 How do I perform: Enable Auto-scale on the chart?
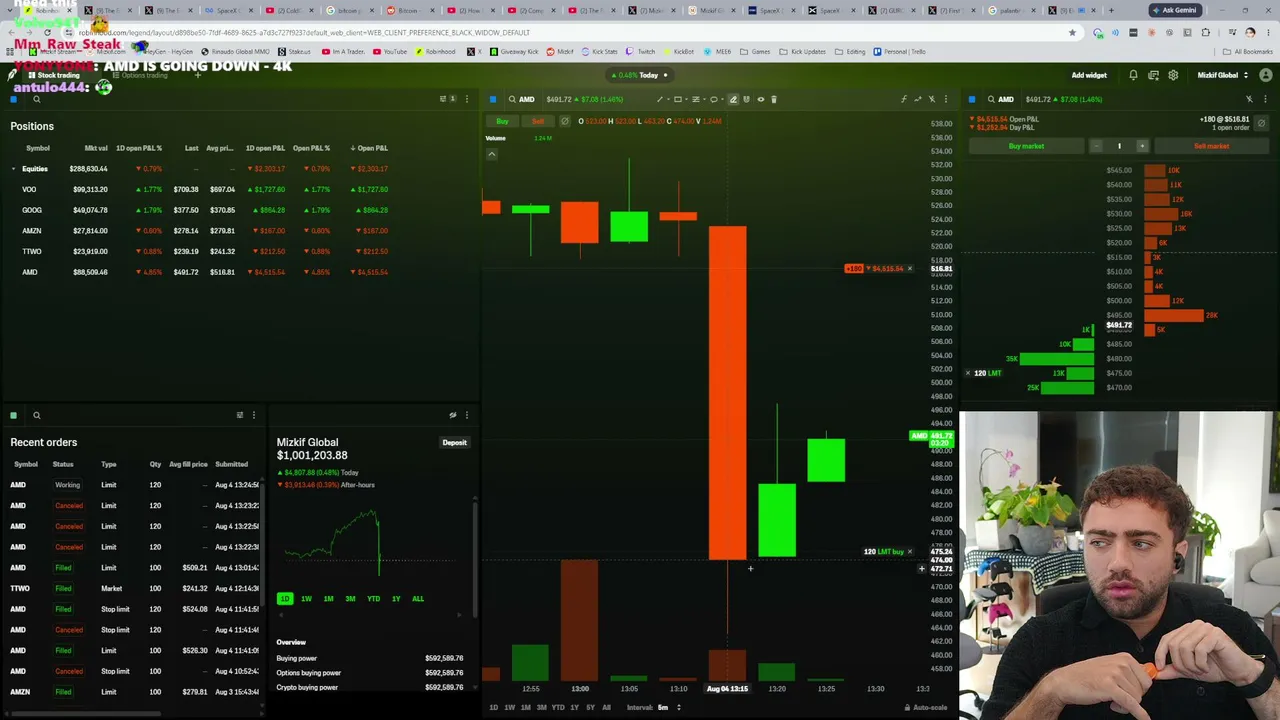click(x=925, y=707)
